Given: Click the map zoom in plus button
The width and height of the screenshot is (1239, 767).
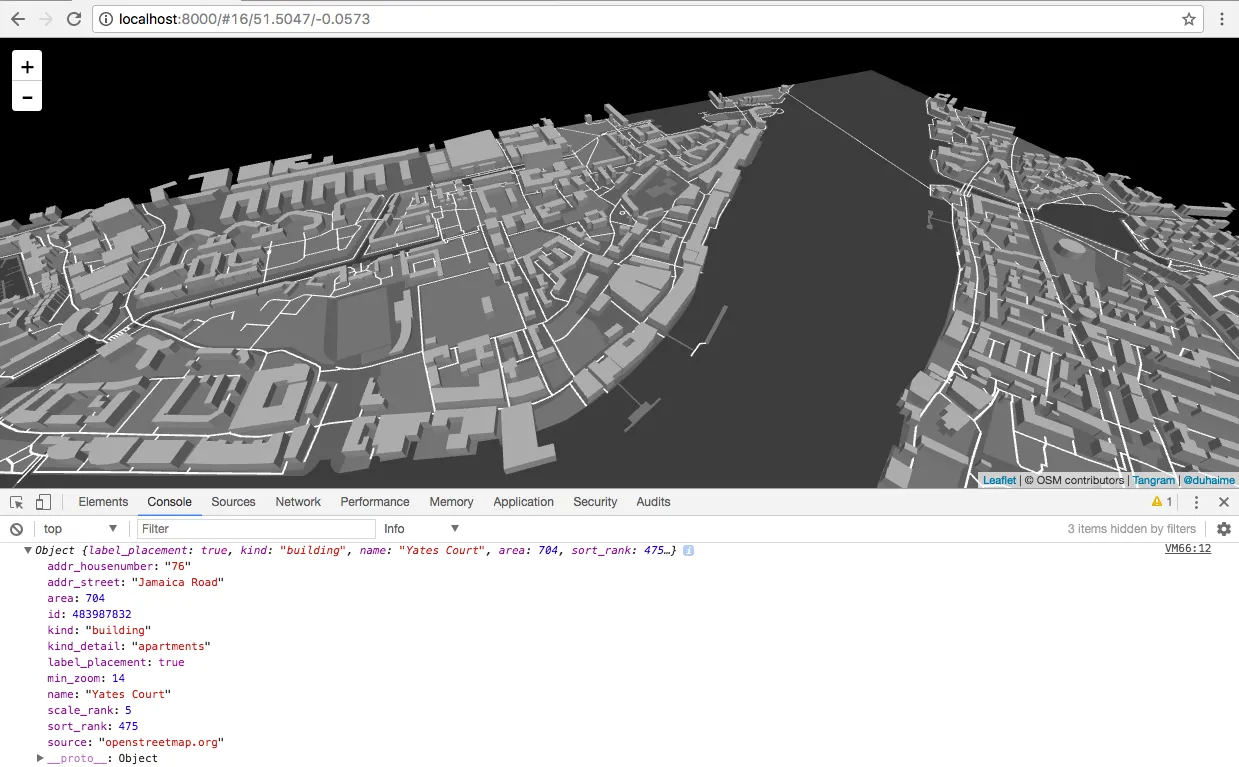Looking at the screenshot, I should 27,67.
